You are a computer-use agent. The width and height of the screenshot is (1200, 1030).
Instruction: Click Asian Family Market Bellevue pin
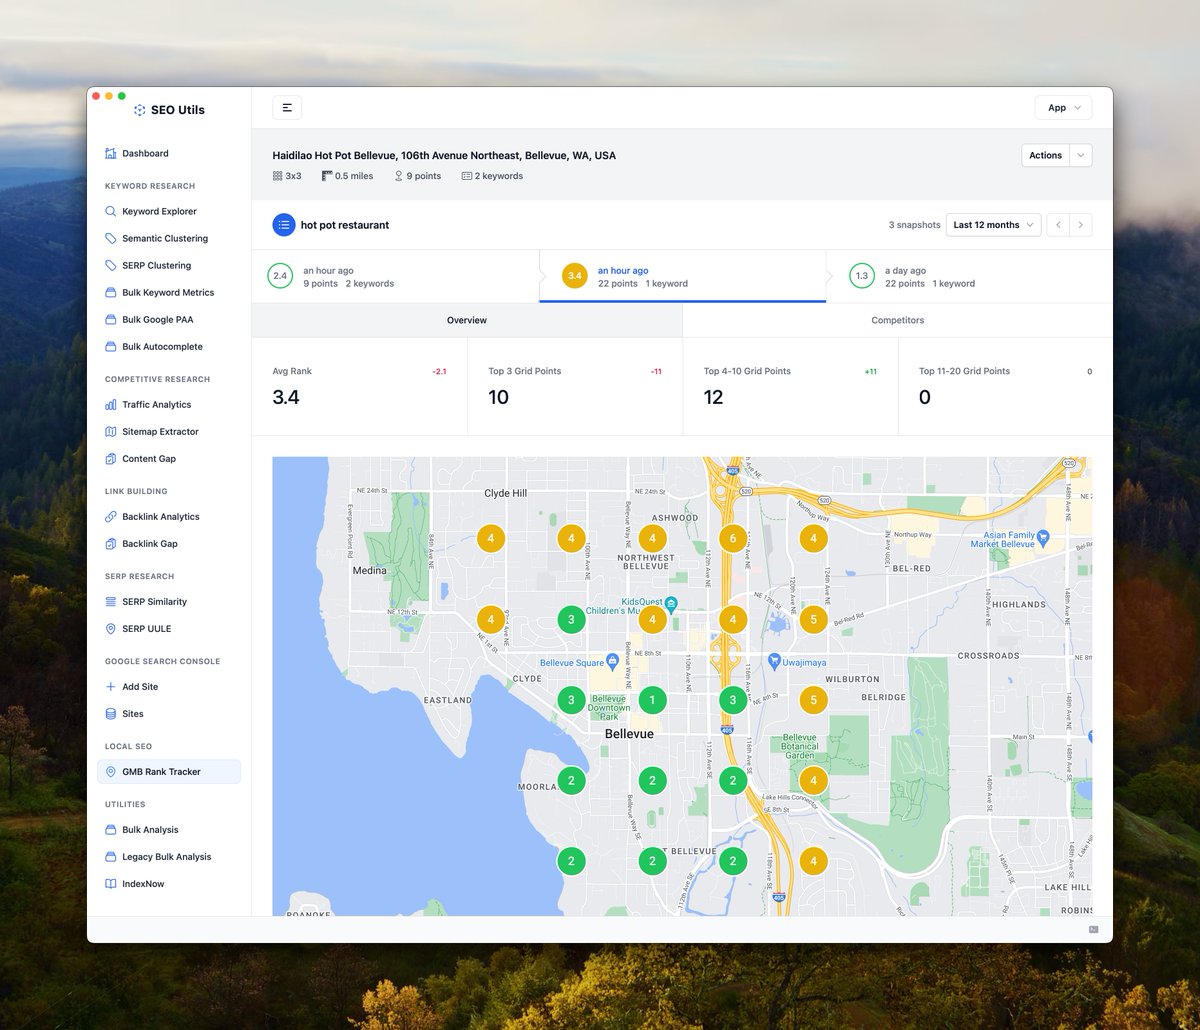pos(1042,537)
